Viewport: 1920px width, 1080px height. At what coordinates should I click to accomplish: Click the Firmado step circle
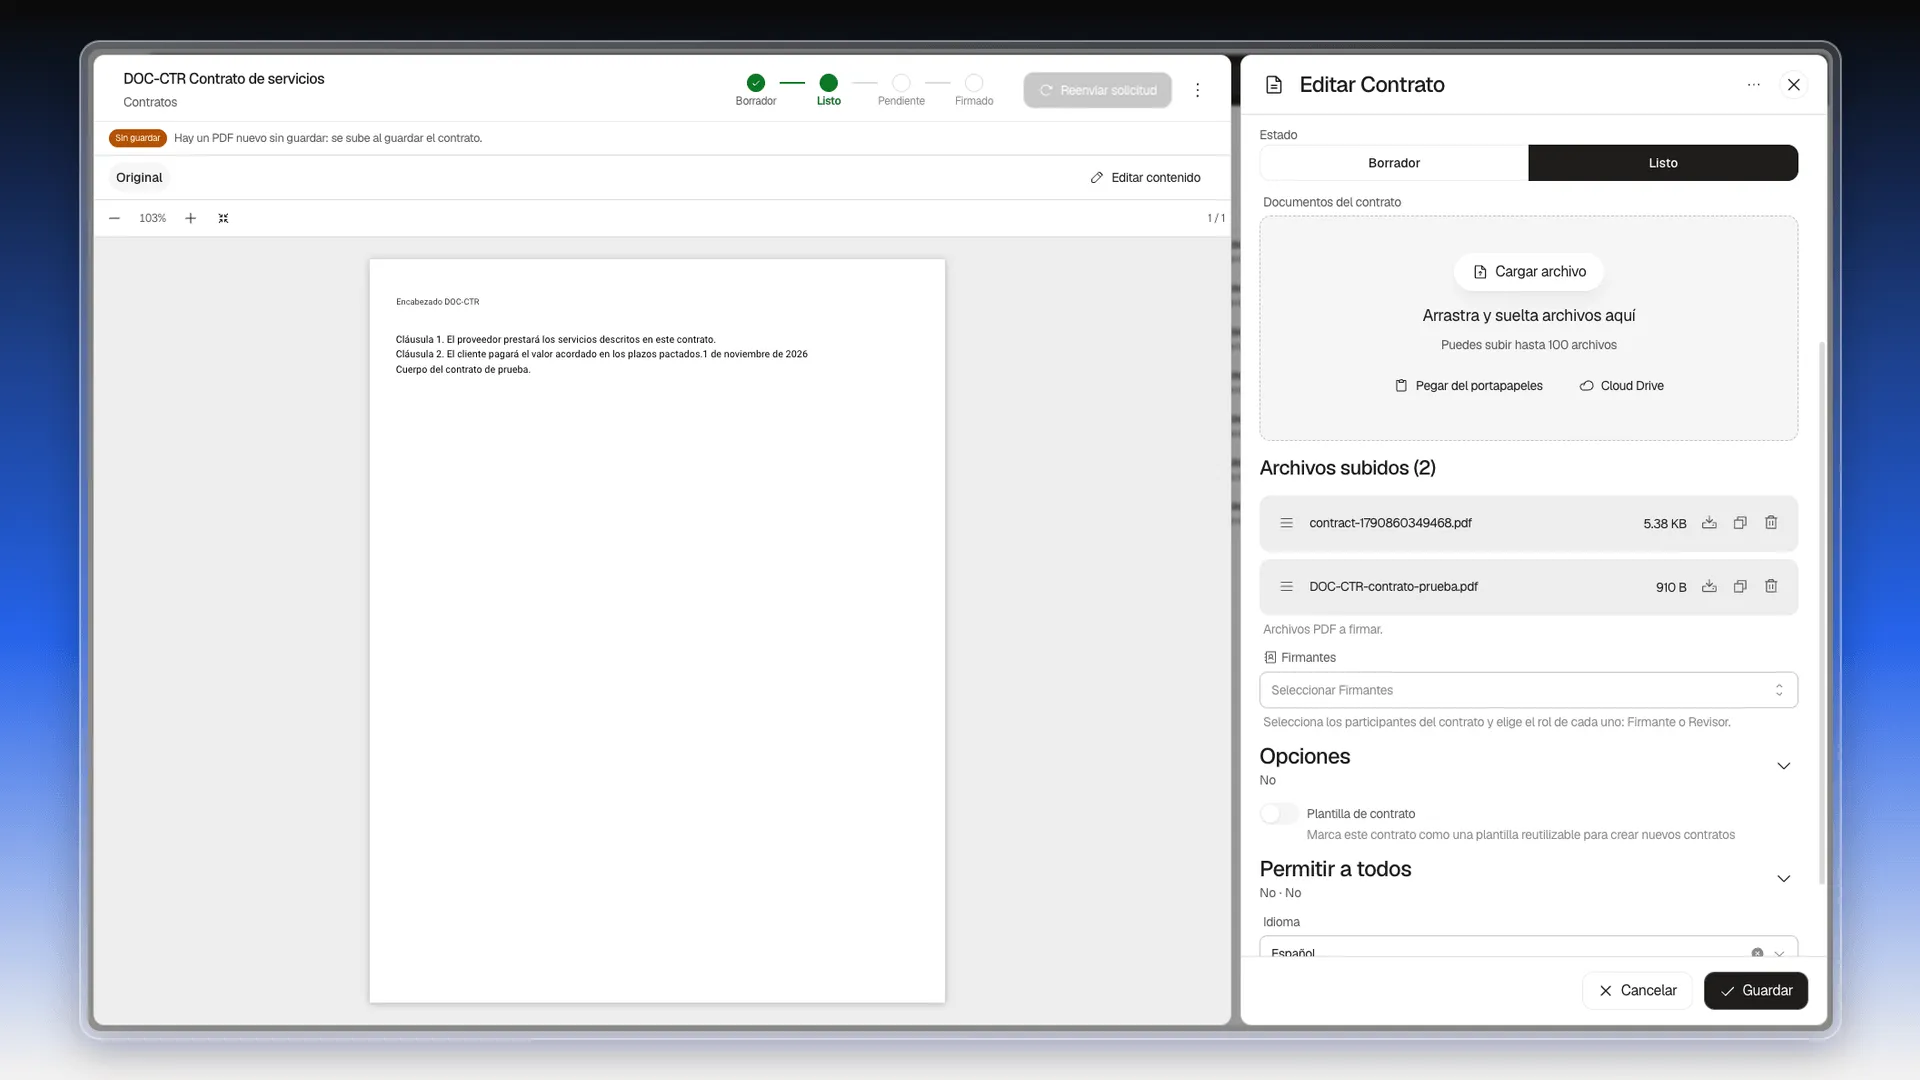click(974, 83)
